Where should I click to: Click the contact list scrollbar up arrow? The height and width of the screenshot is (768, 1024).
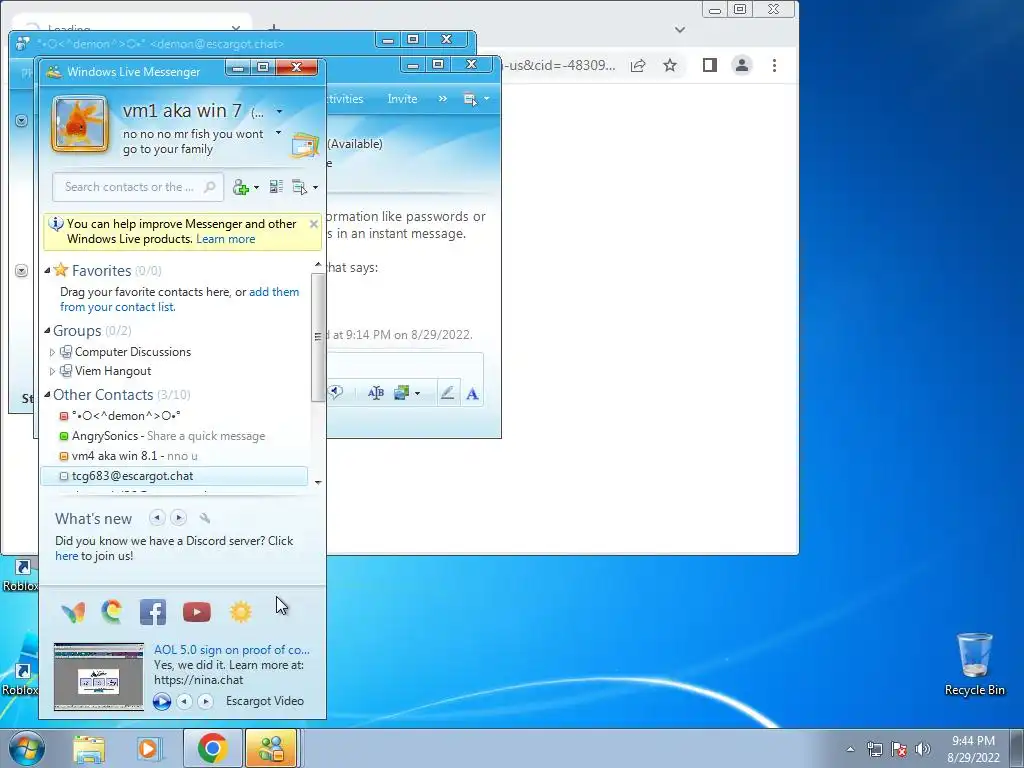pos(318,264)
